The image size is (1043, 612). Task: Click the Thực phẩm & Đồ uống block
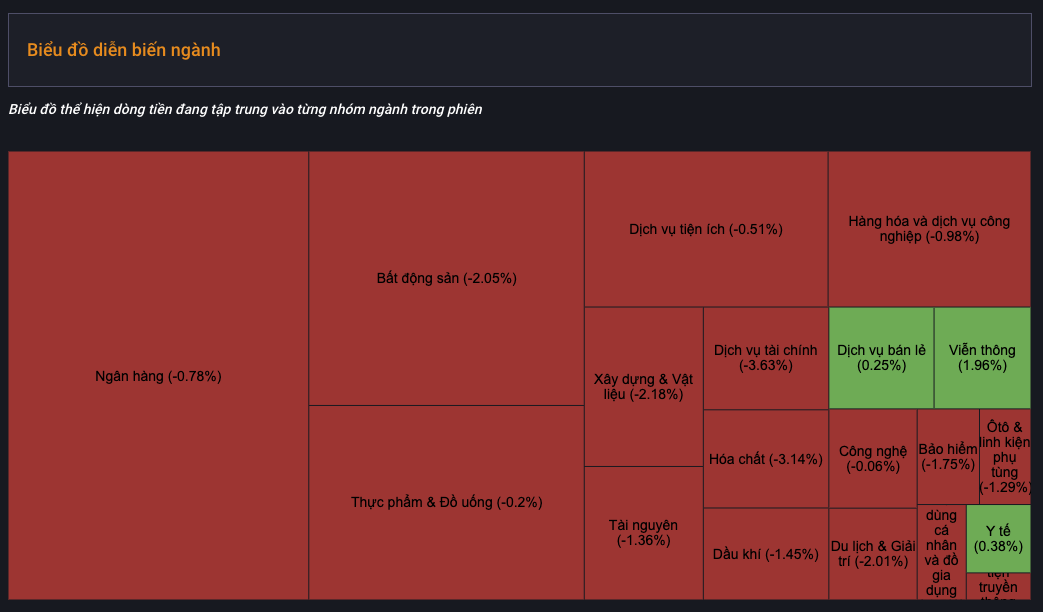[x=446, y=503]
